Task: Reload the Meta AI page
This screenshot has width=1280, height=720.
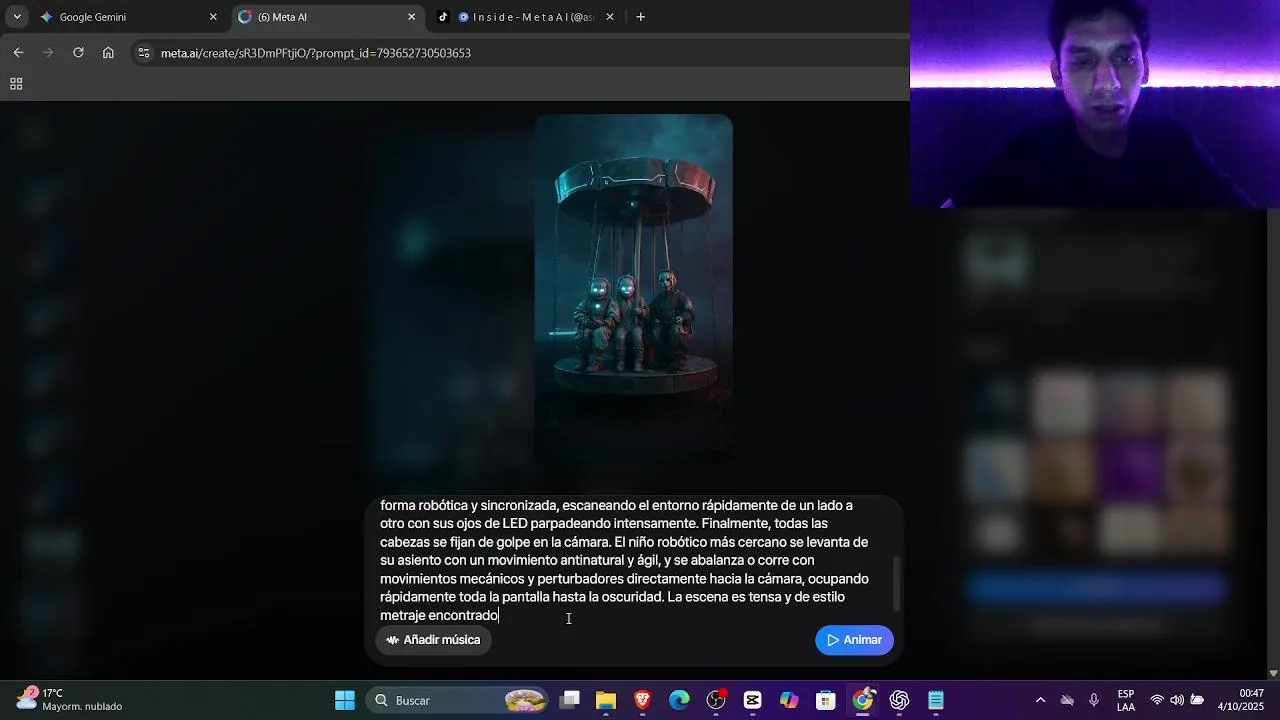Action: click(x=78, y=53)
